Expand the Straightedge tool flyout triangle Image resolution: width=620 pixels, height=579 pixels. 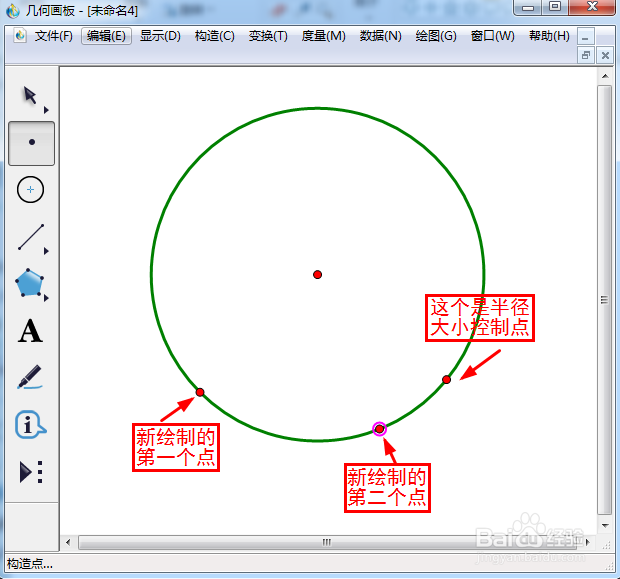point(46,251)
